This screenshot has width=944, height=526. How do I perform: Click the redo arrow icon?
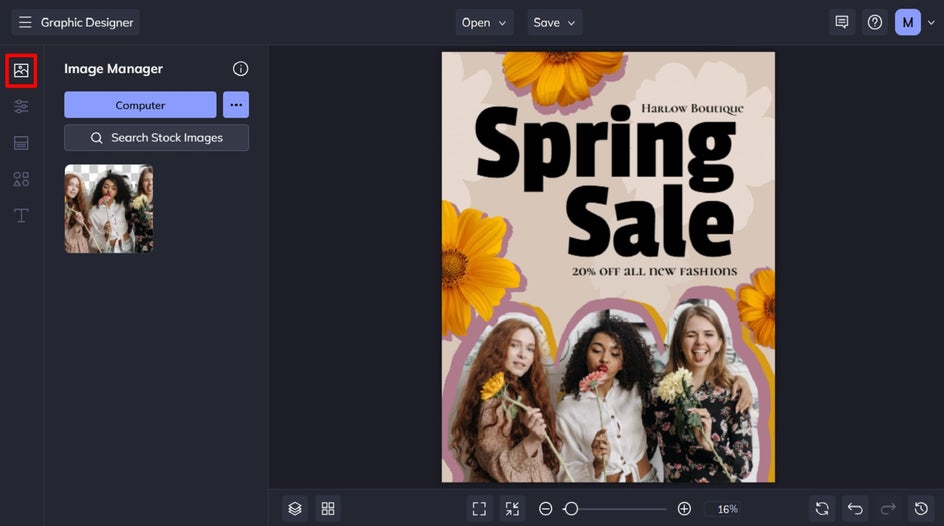888,509
